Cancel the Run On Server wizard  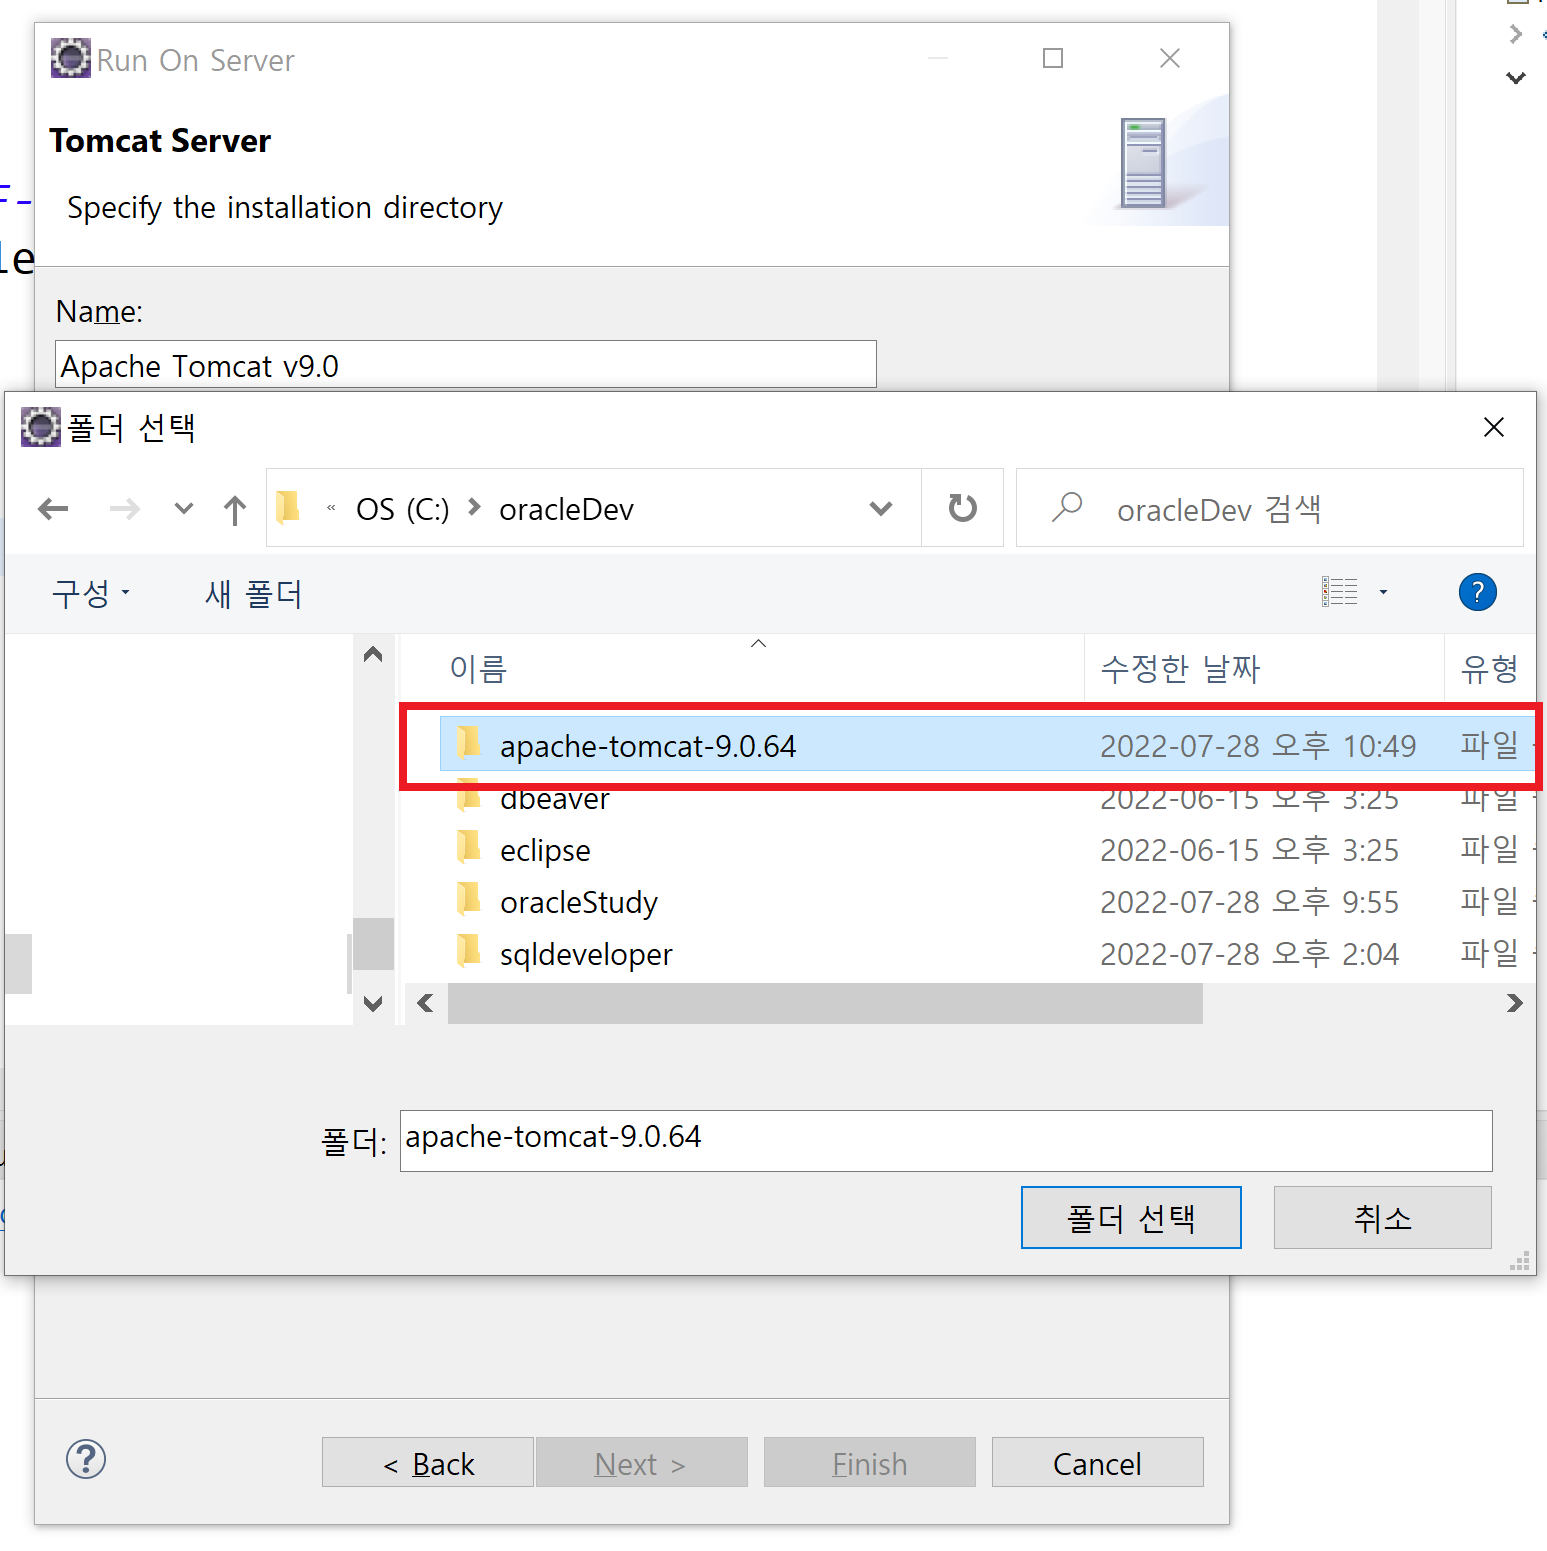[1097, 1463]
